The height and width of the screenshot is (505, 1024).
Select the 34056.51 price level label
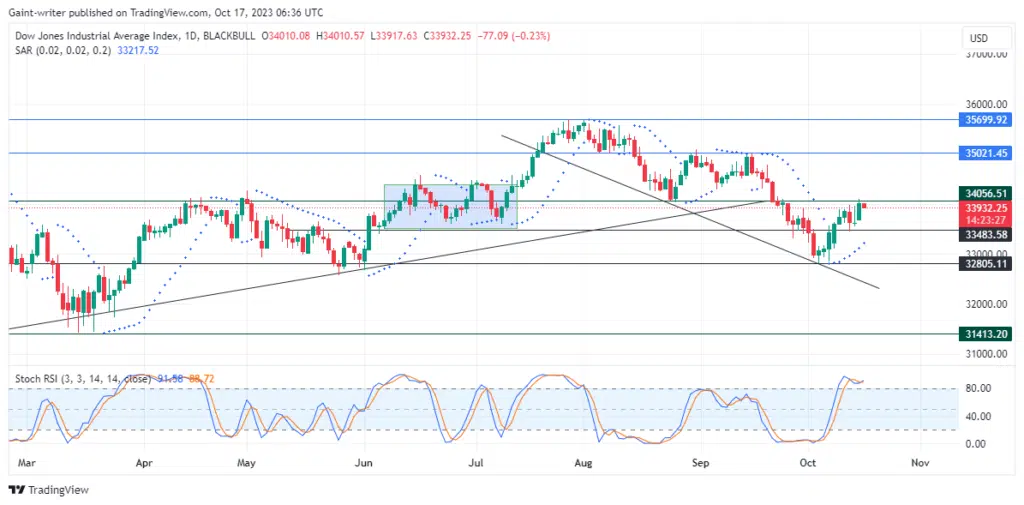pyautogui.click(x=987, y=193)
